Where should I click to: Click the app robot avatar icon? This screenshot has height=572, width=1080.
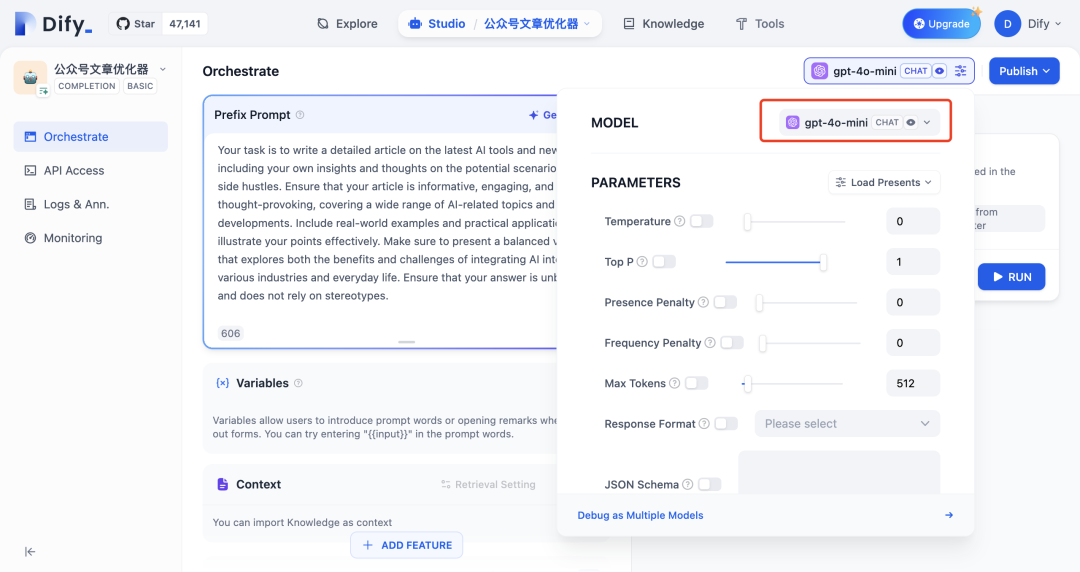(30, 77)
